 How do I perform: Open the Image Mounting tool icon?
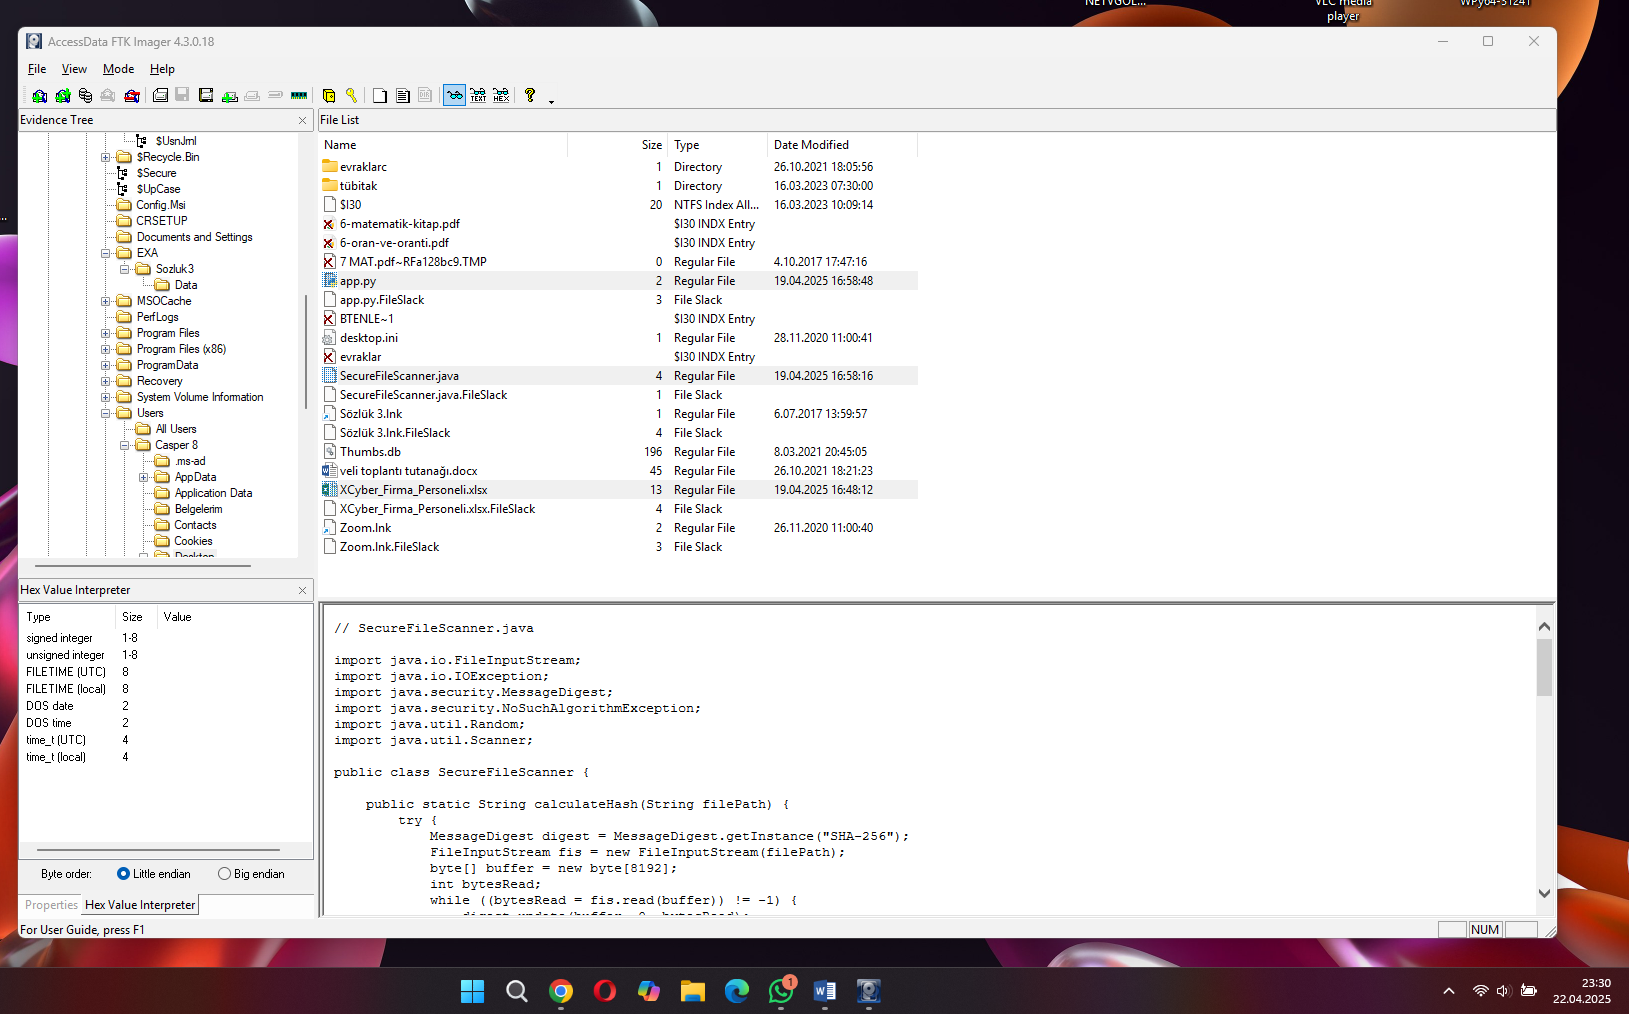coord(85,96)
